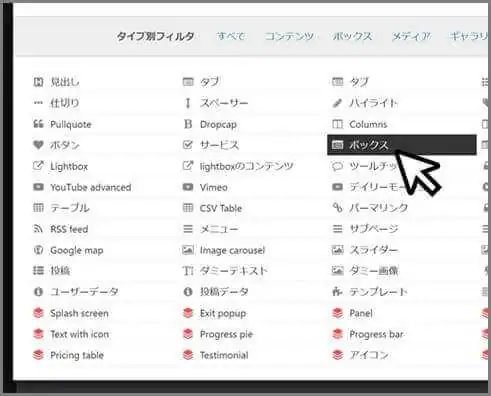Insert the highlighted ボックス shortcode
This screenshot has width=491, height=396.
pyautogui.click(x=402, y=145)
